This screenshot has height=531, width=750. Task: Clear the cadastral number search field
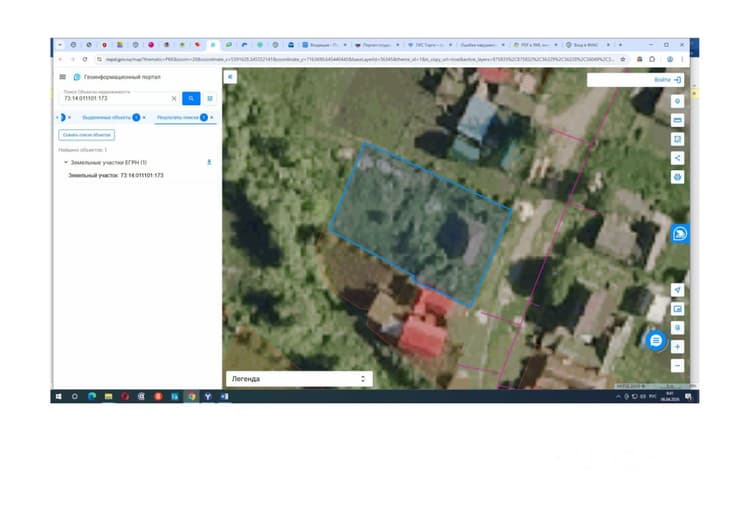click(x=174, y=99)
